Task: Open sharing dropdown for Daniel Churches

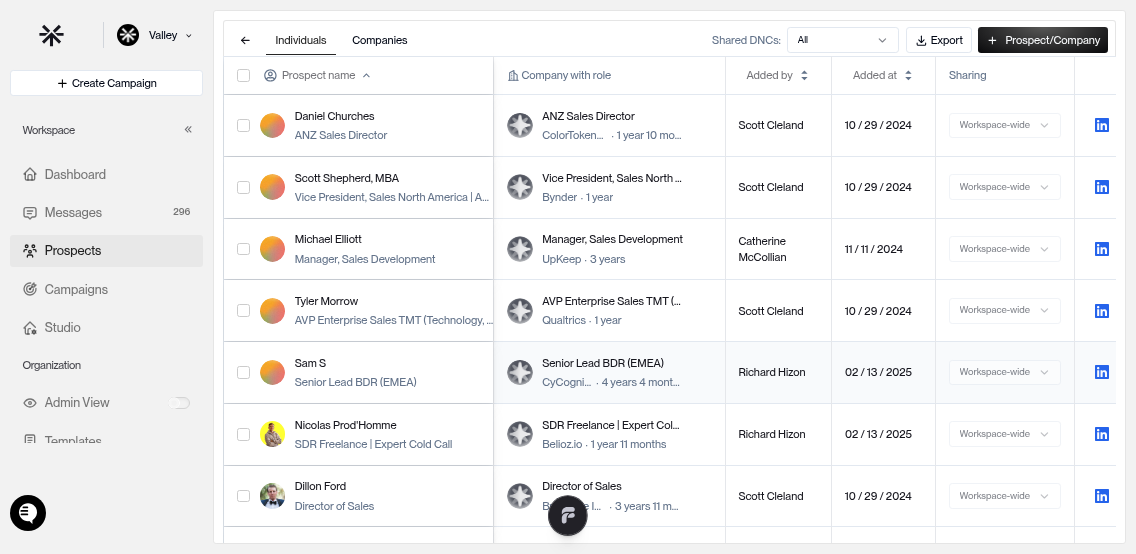Action: [1004, 125]
